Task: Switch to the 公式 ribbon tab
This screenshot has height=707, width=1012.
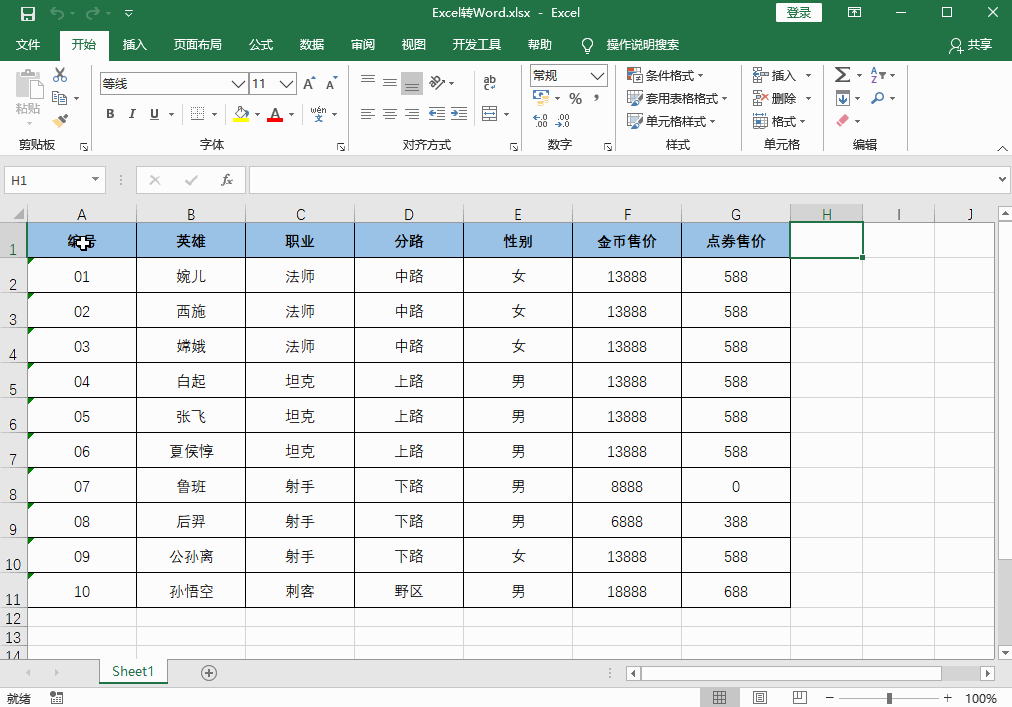Action: [x=261, y=45]
